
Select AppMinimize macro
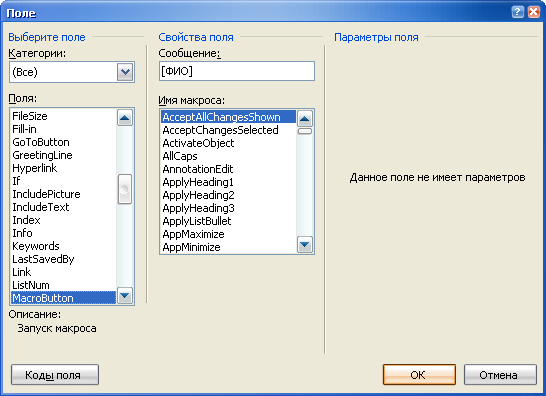pos(228,247)
